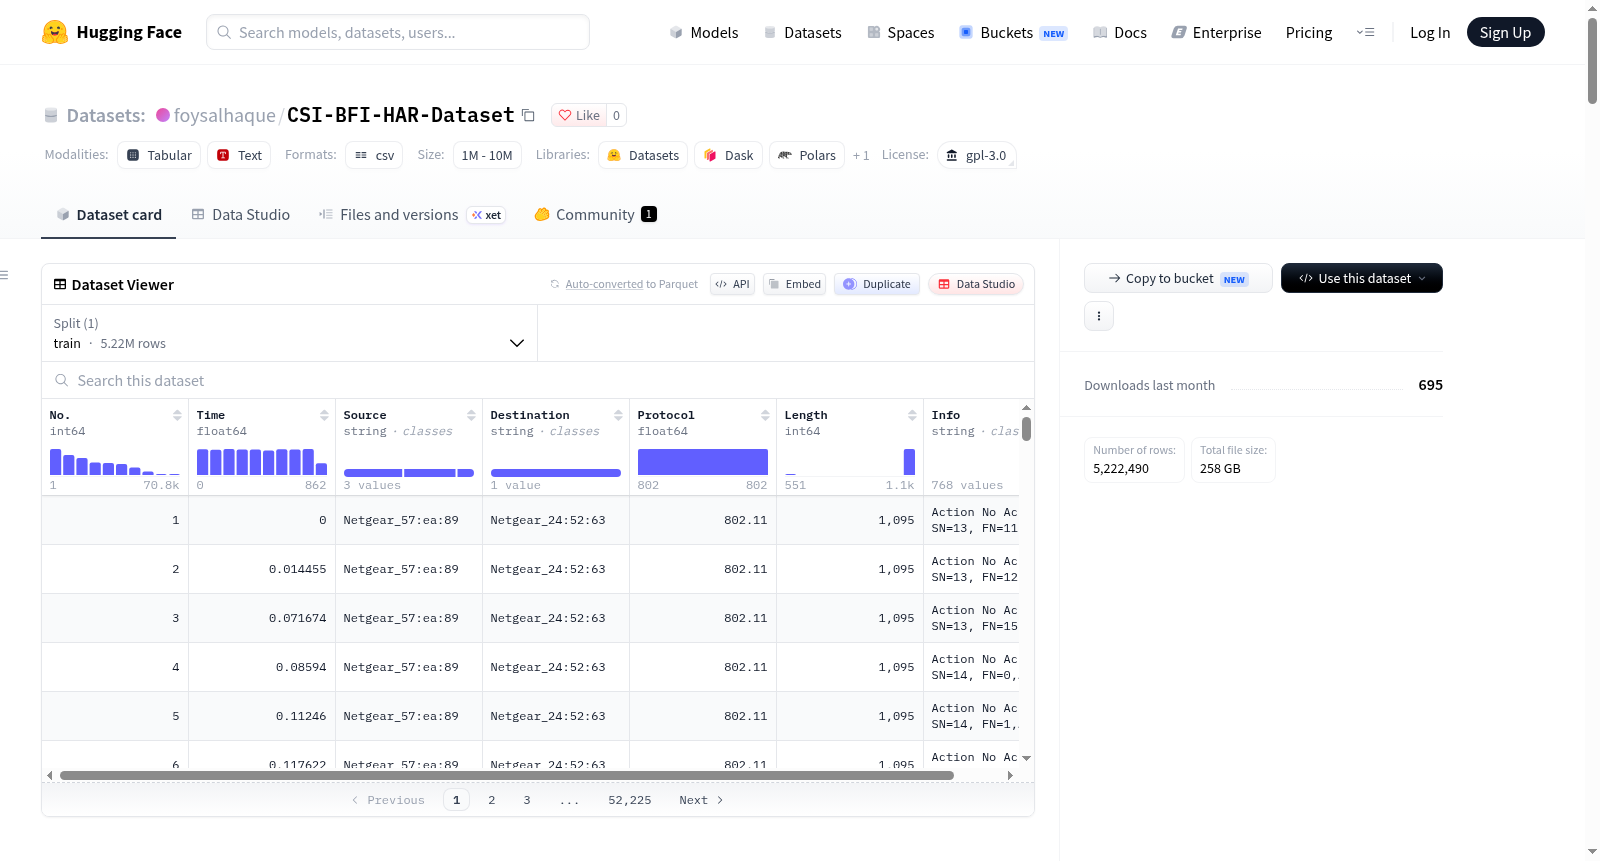
Task: Go to Datasets in top navigation
Action: pyautogui.click(x=802, y=33)
